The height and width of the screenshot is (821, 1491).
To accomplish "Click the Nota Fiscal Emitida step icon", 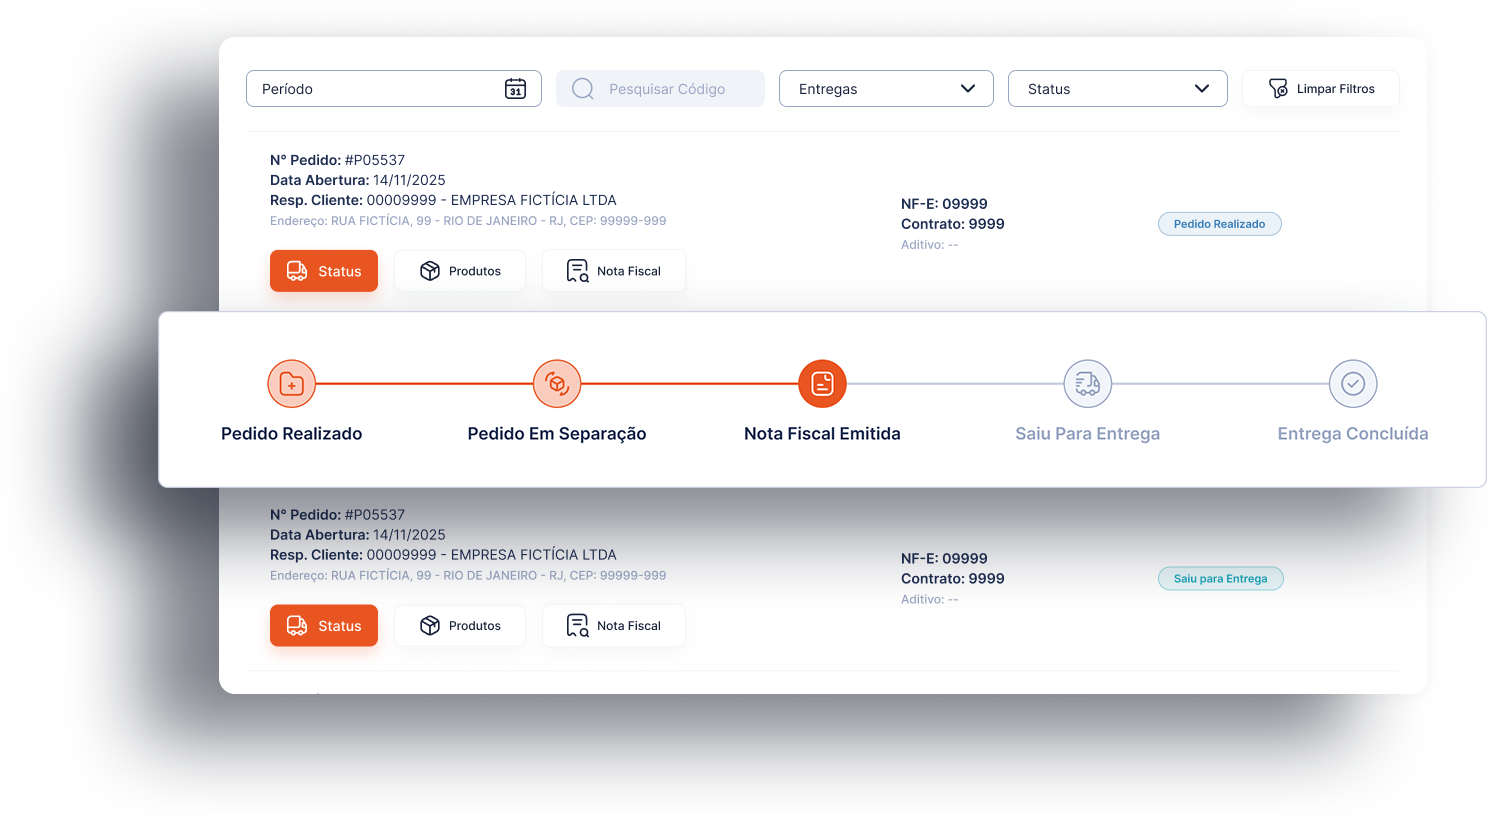I will tap(822, 384).
